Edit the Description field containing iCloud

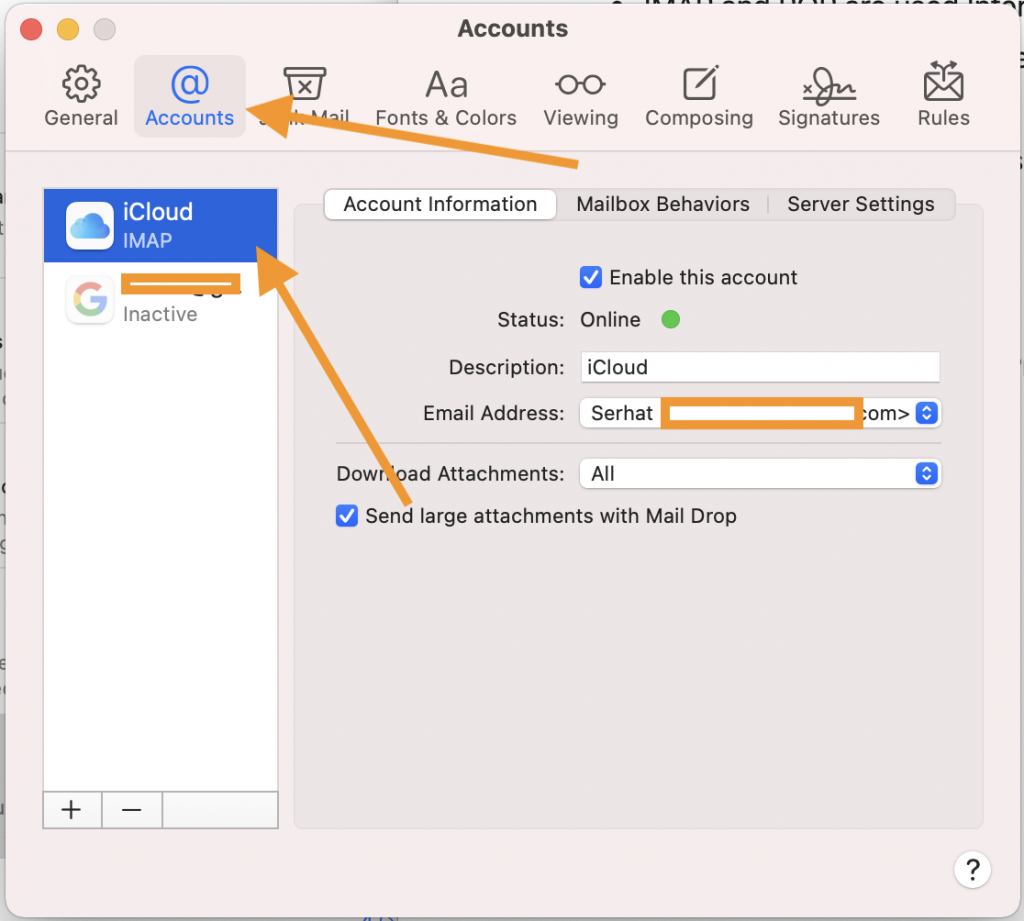tap(760, 367)
